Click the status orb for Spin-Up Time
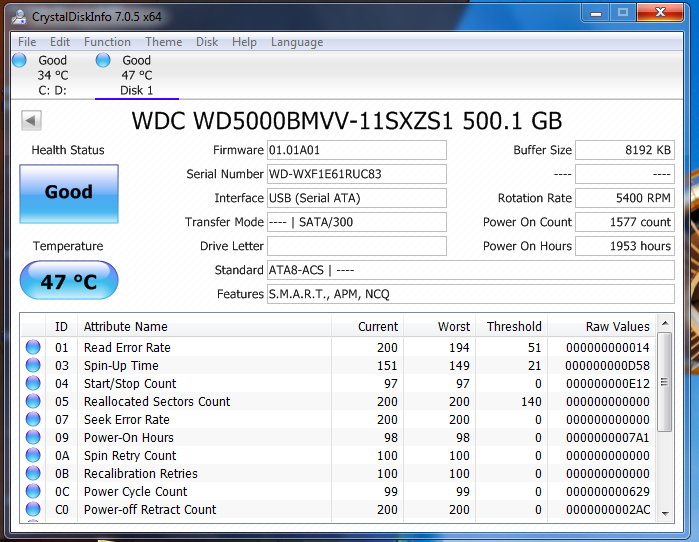The image size is (699, 542). (33, 365)
